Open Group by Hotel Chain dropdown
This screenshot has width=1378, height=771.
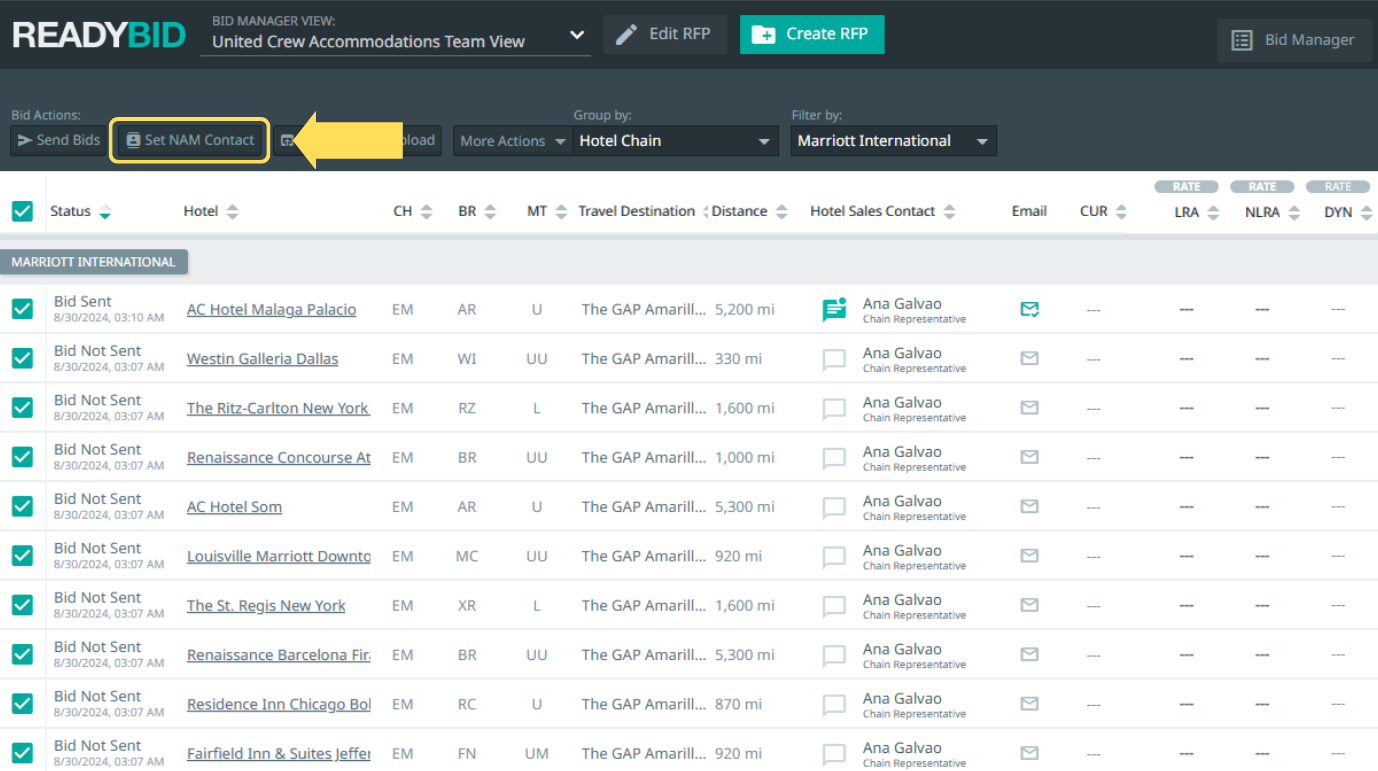[x=676, y=141]
